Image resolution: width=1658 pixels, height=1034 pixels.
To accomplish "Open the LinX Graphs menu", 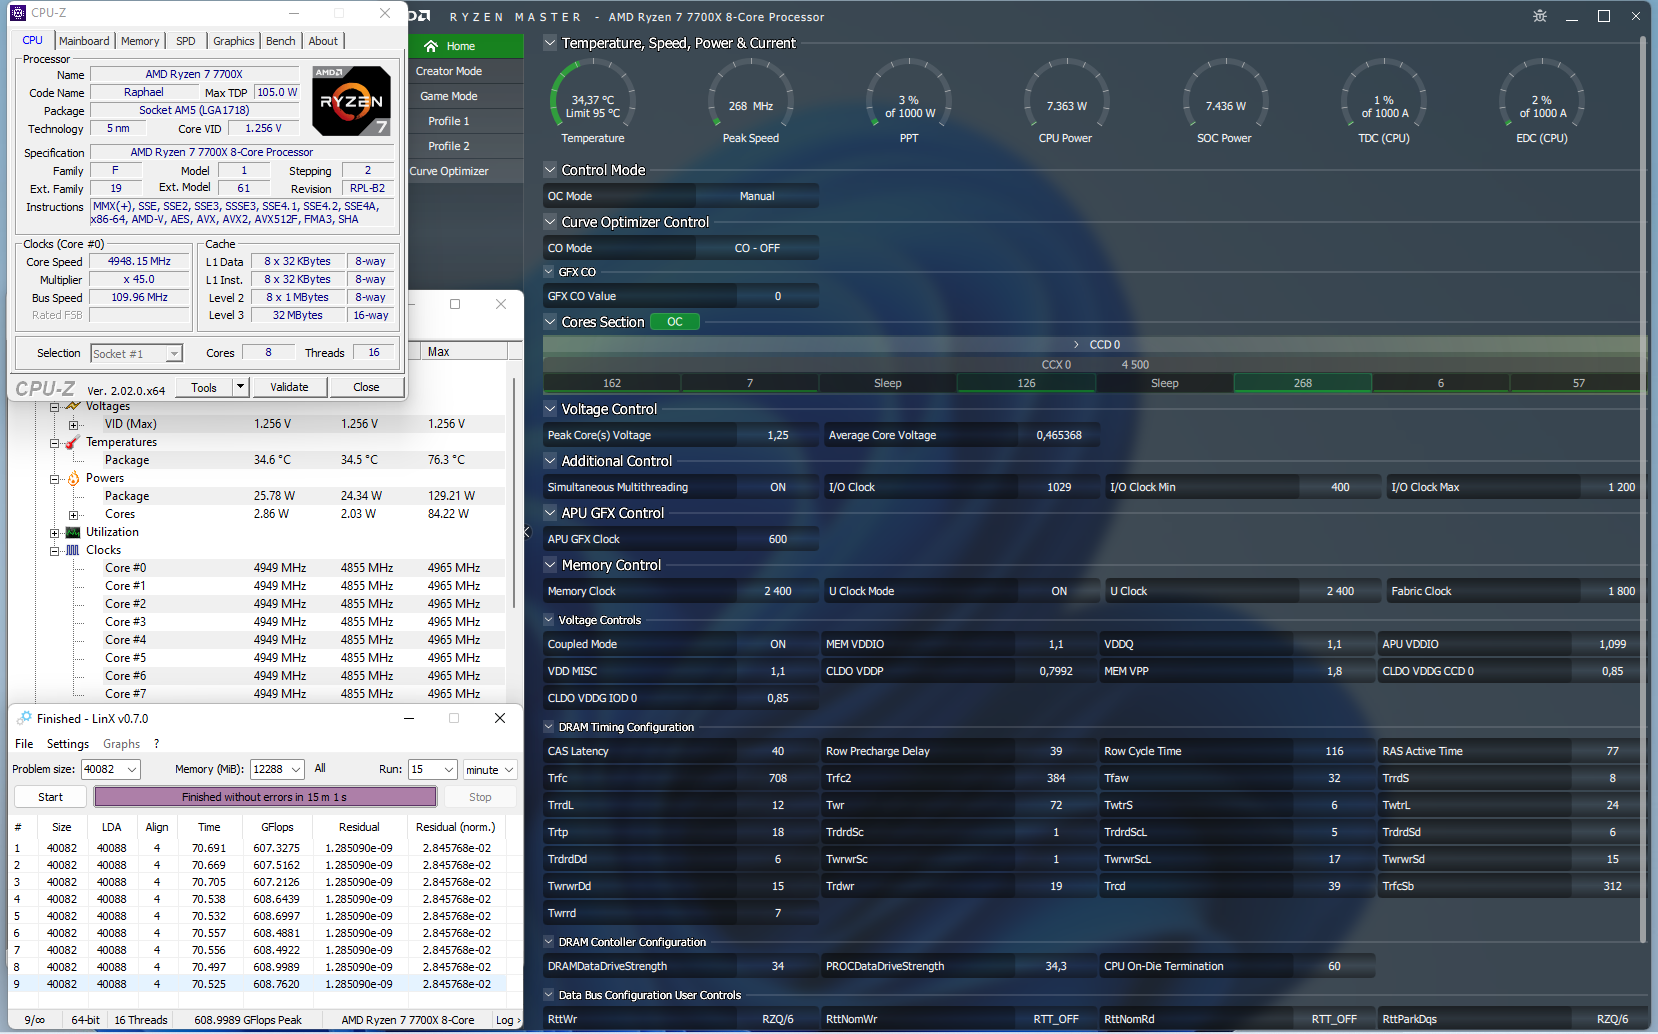I will coord(121,744).
